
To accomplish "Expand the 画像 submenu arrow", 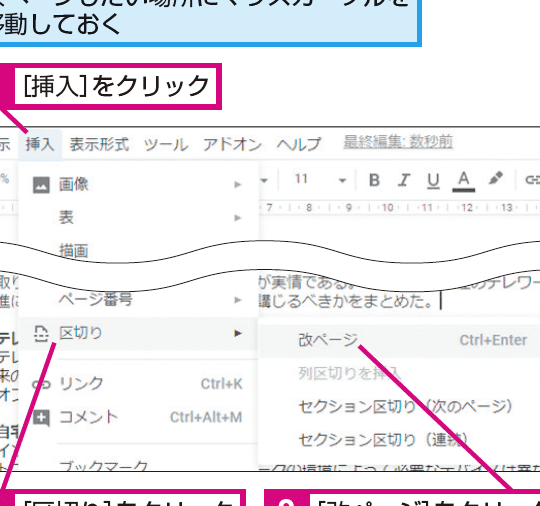I will [238, 185].
